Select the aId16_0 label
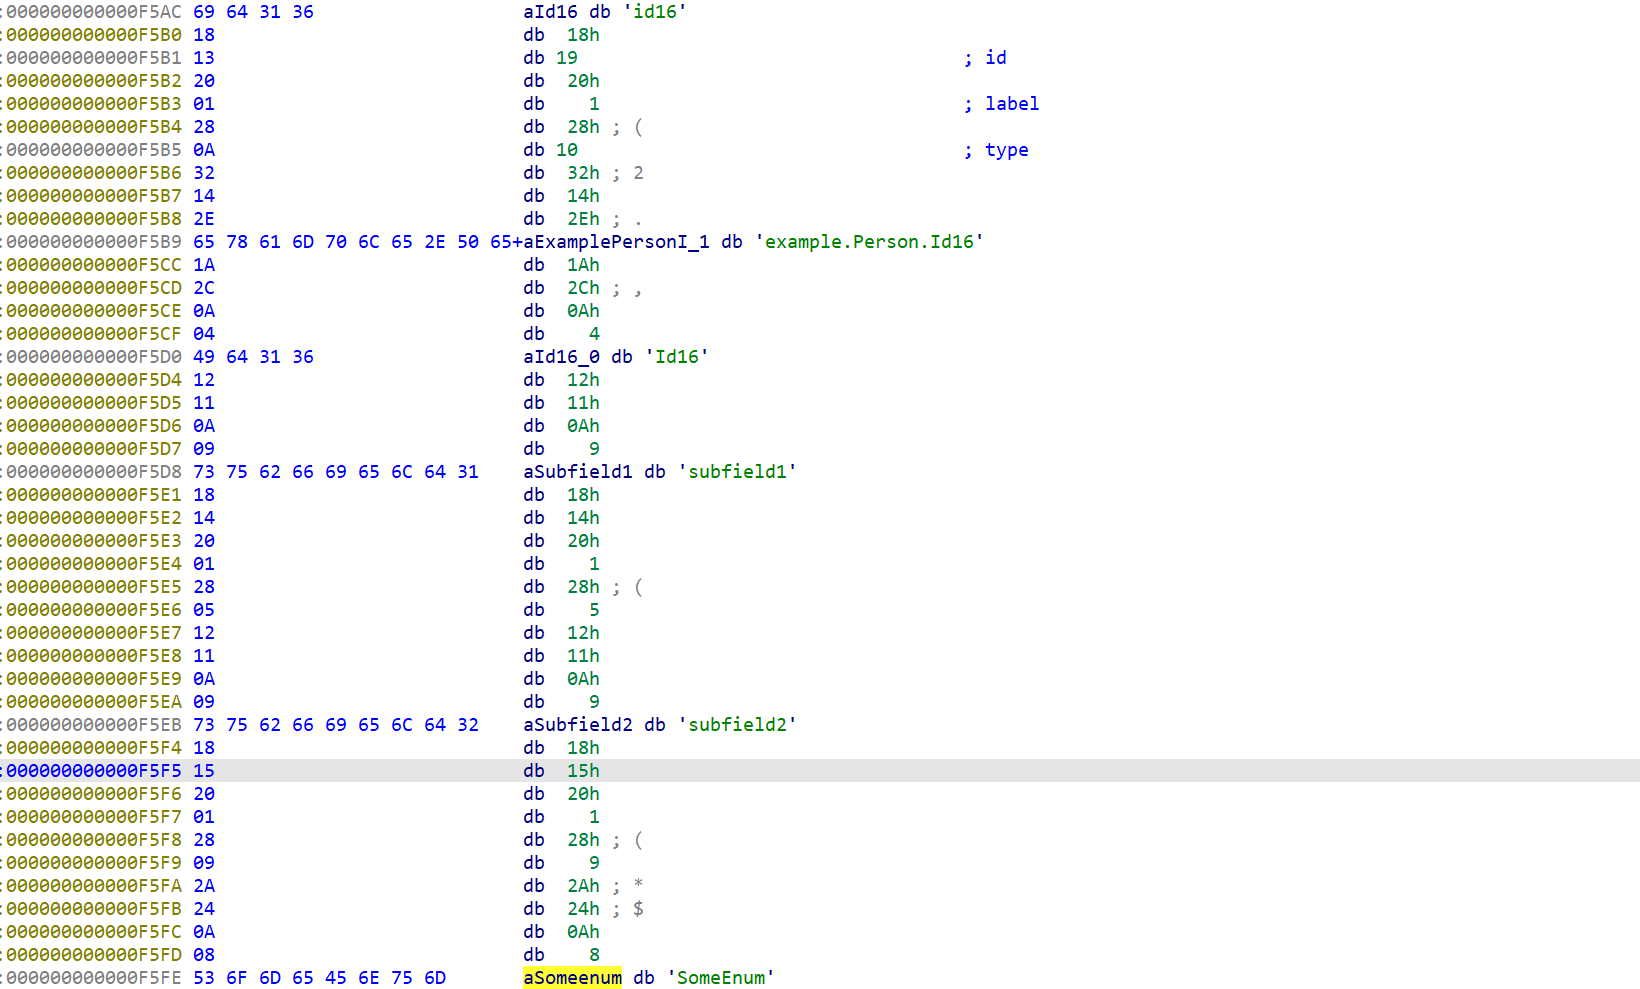The width and height of the screenshot is (1640, 989). (x=561, y=357)
